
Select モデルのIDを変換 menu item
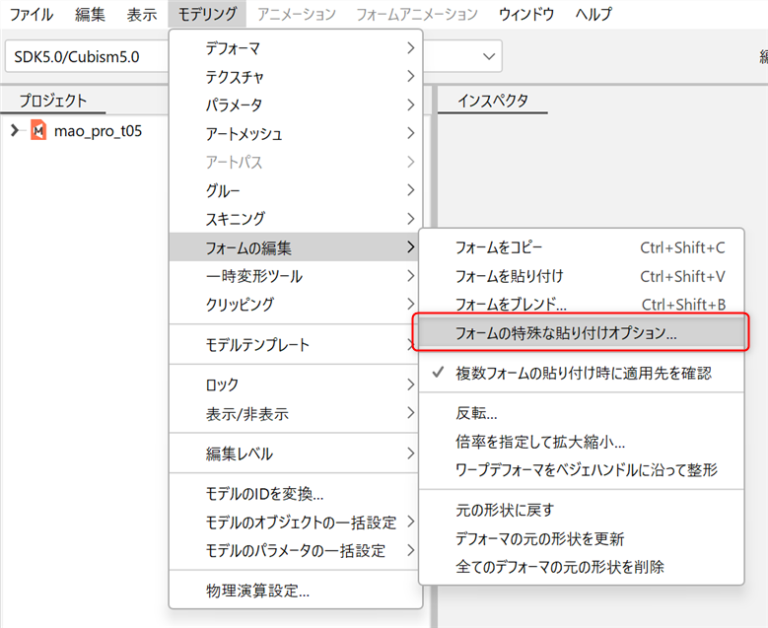pyautogui.click(x=265, y=493)
